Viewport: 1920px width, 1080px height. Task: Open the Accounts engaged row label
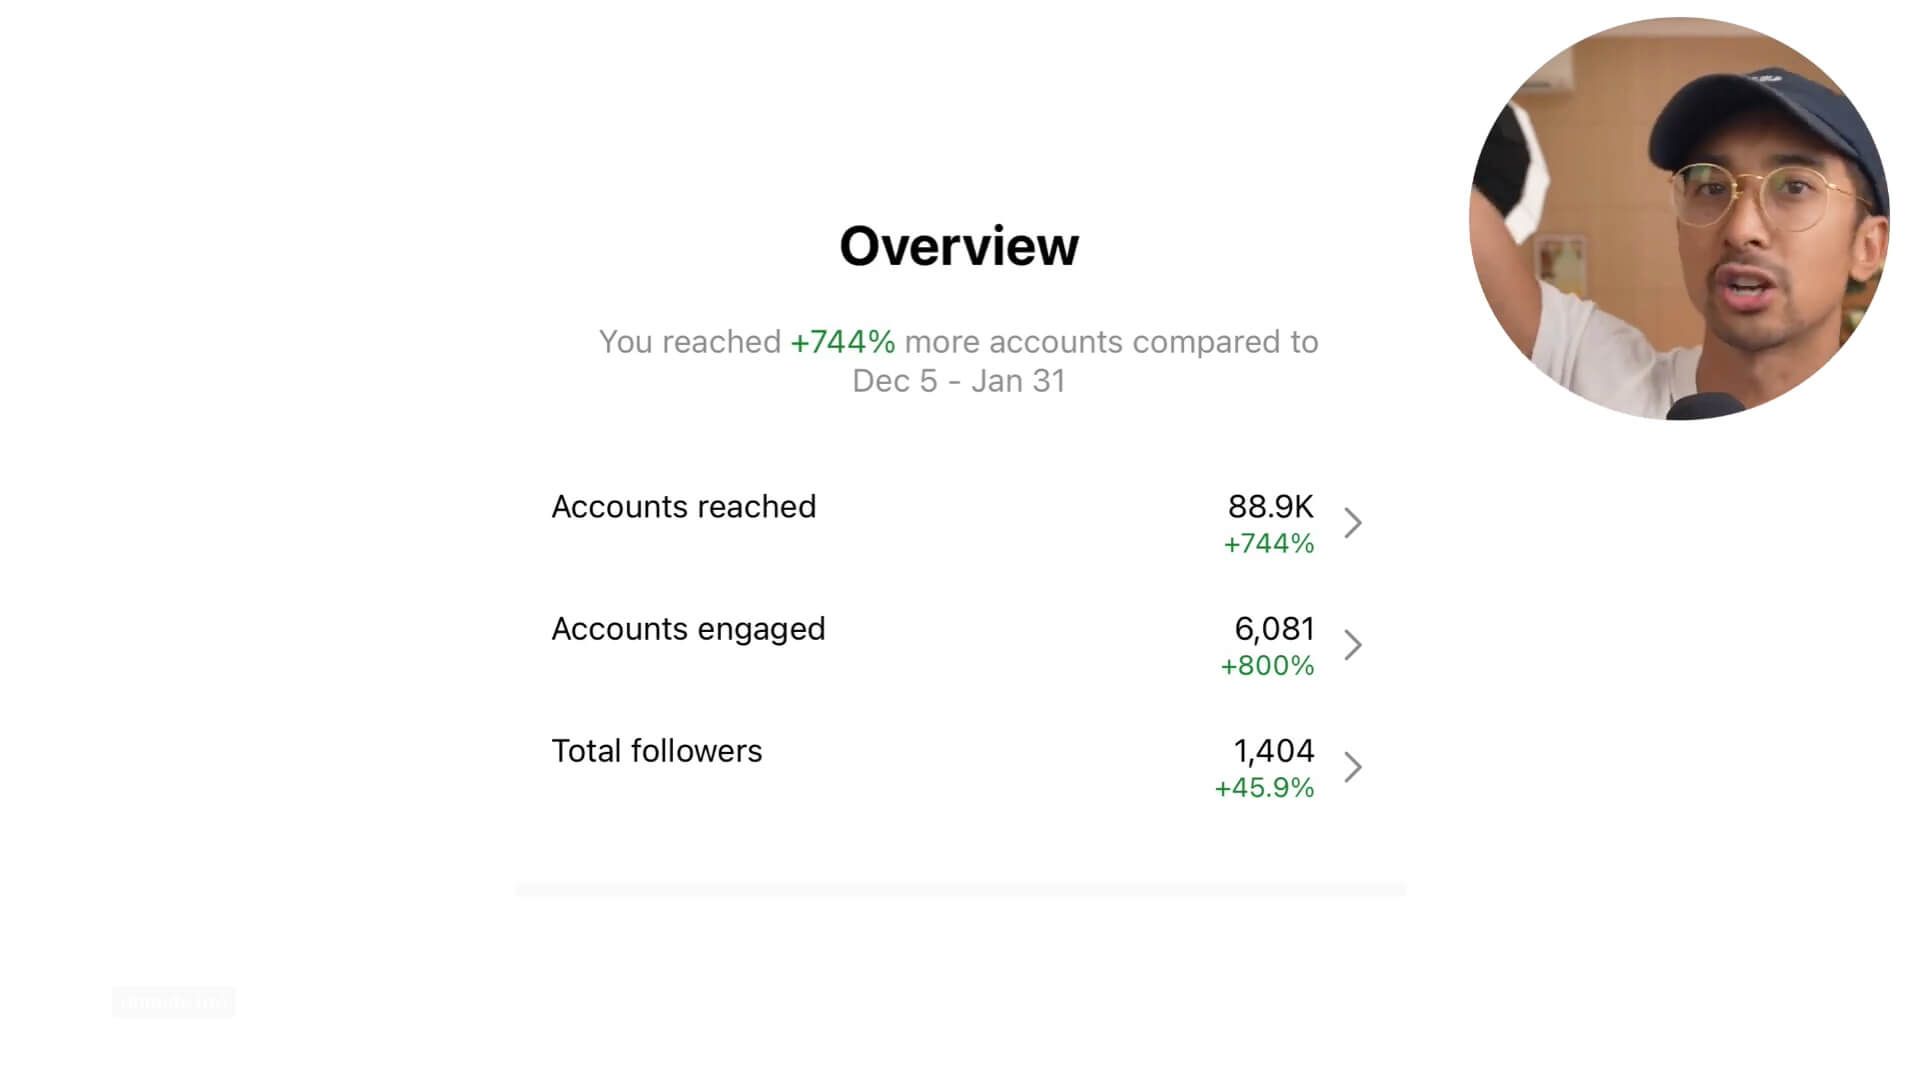688,629
